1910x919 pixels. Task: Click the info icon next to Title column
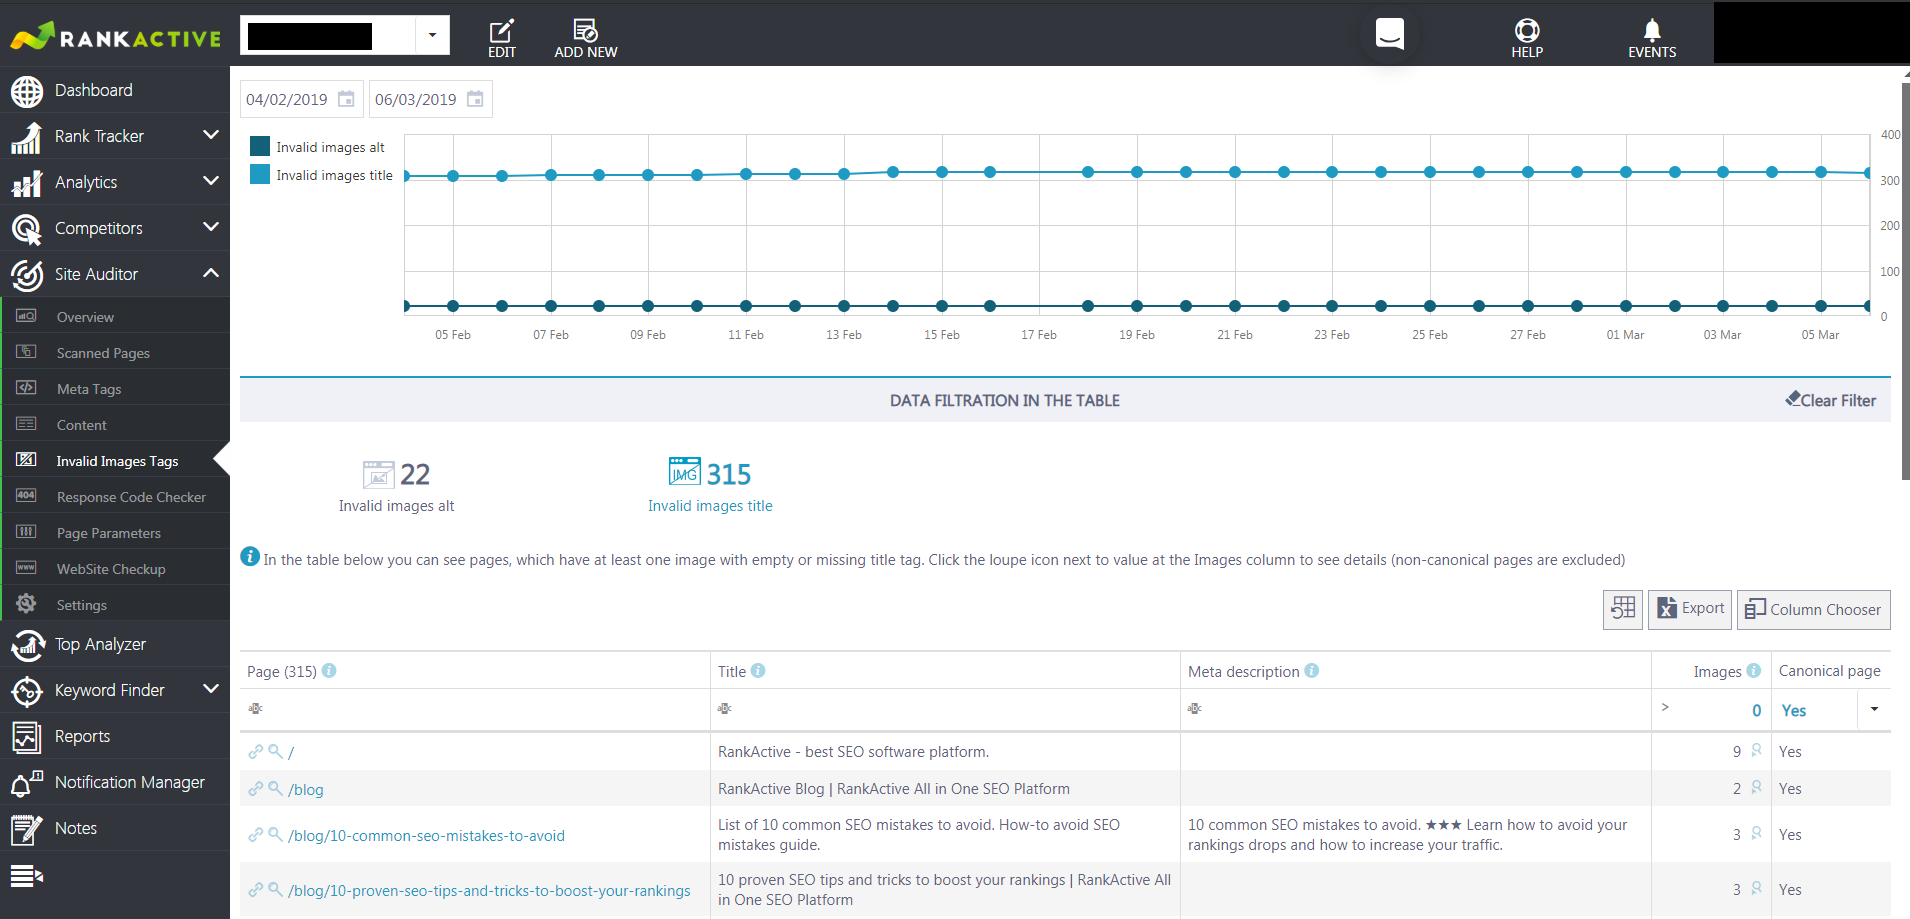pos(758,671)
